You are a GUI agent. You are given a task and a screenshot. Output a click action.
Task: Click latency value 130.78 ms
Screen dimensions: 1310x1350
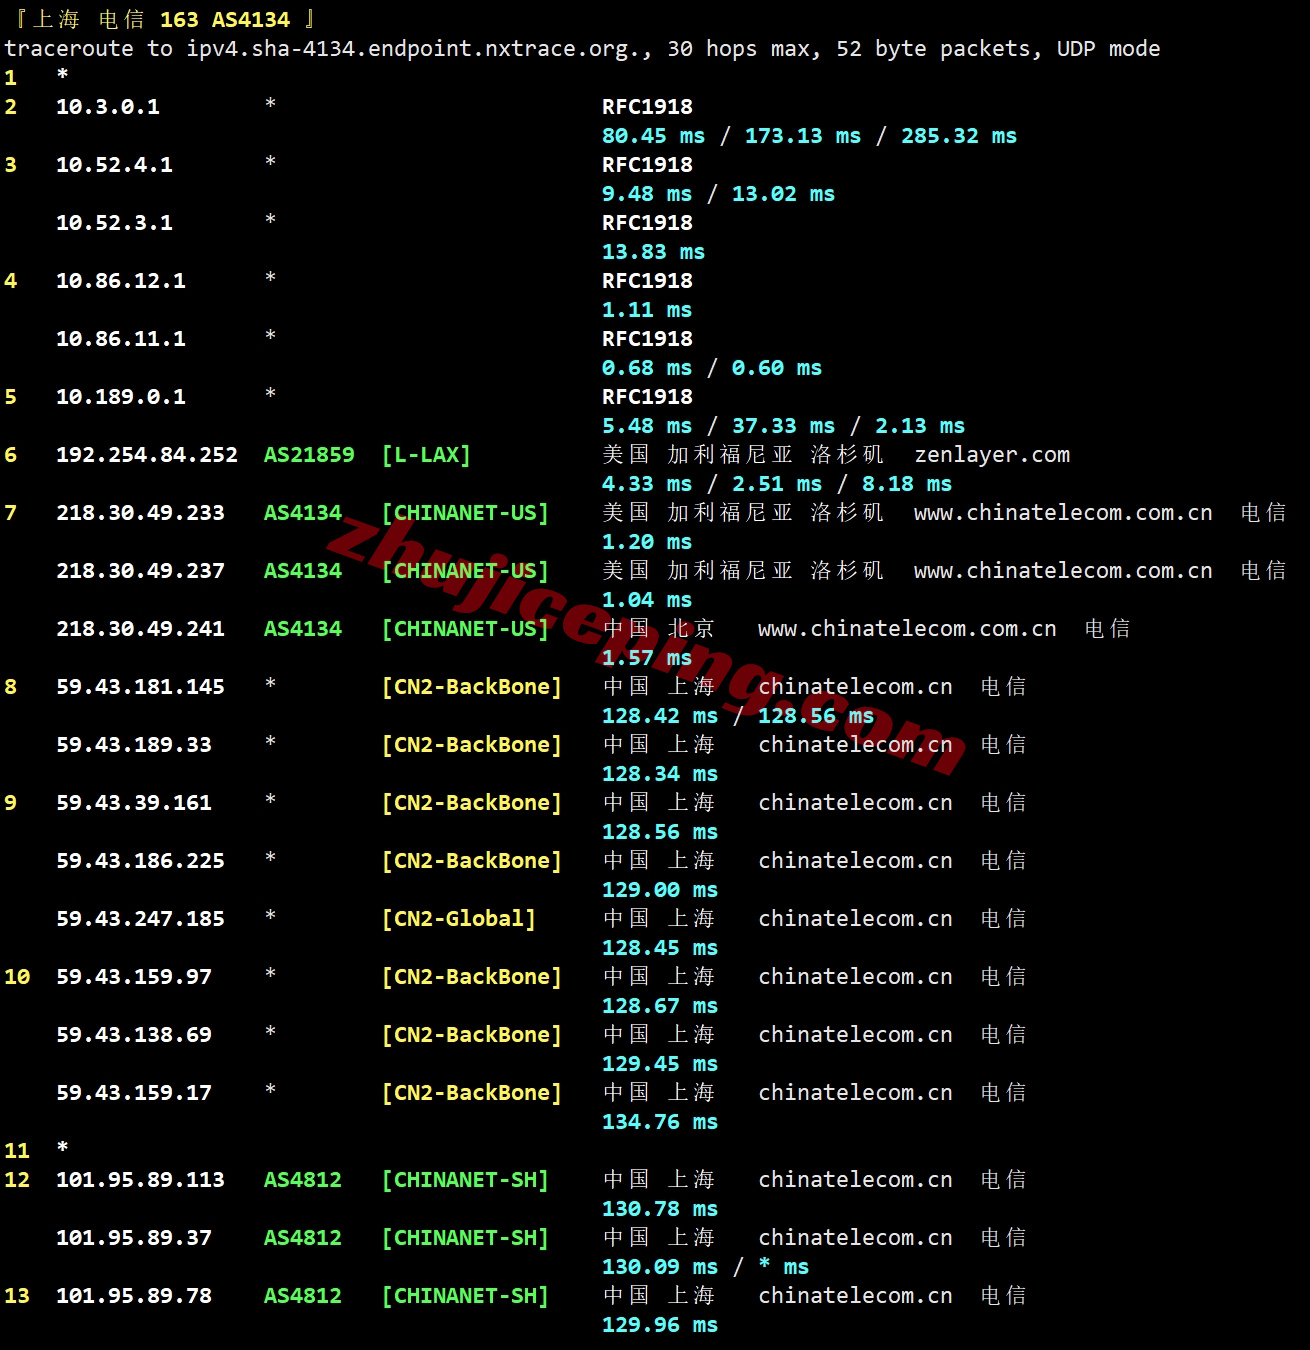660,1209
